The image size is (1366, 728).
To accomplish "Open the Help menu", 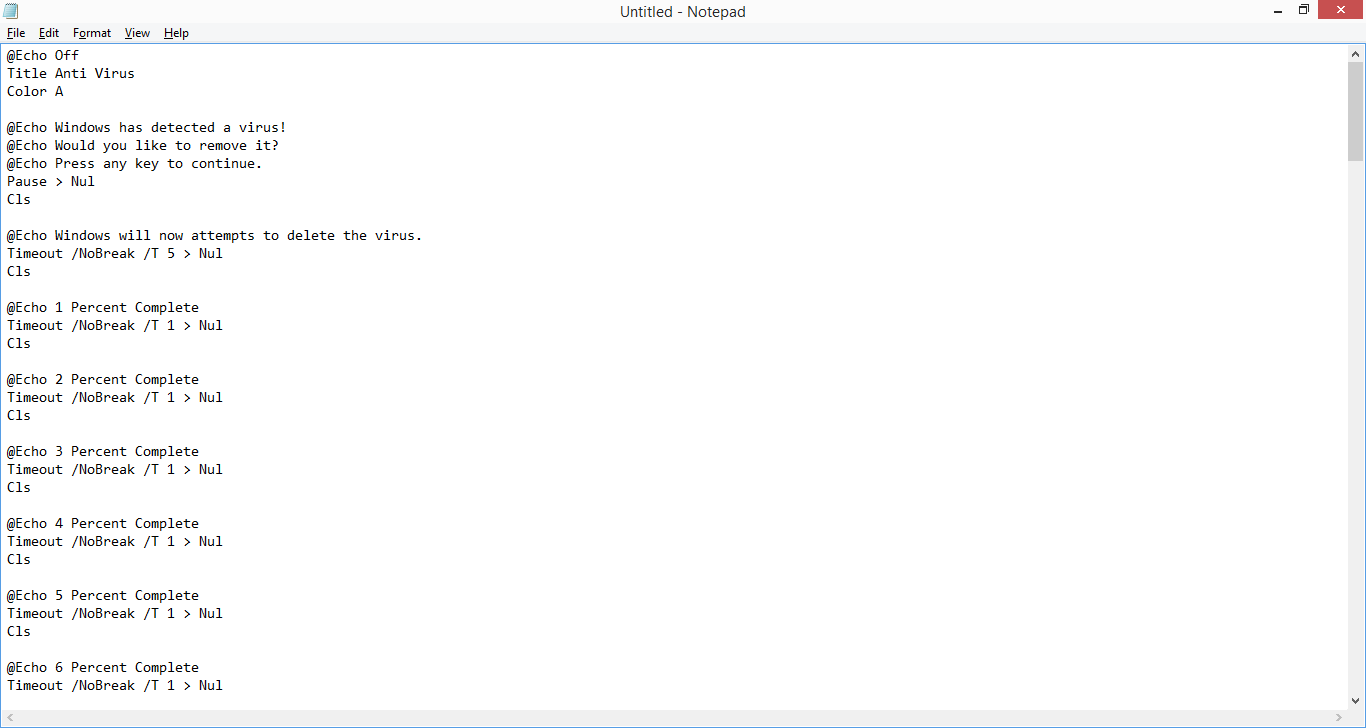I will pyautogui.click(x=176, y=33).
